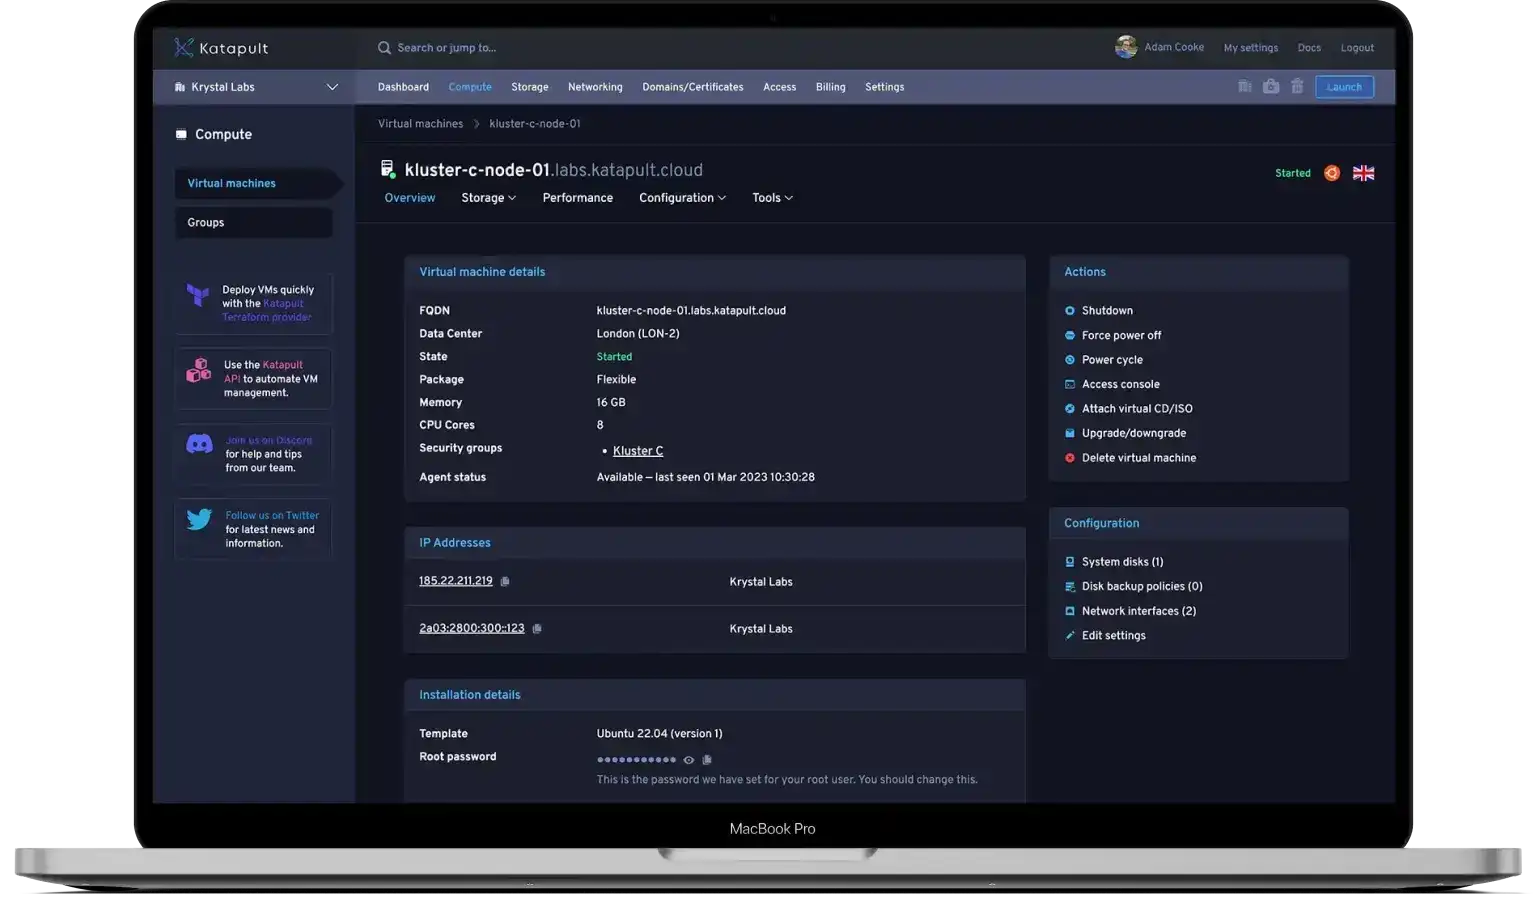Screen dimensions: 1536x897
Task: Open the Katapult Terraform provider link
Action: [x=267, y=310]
